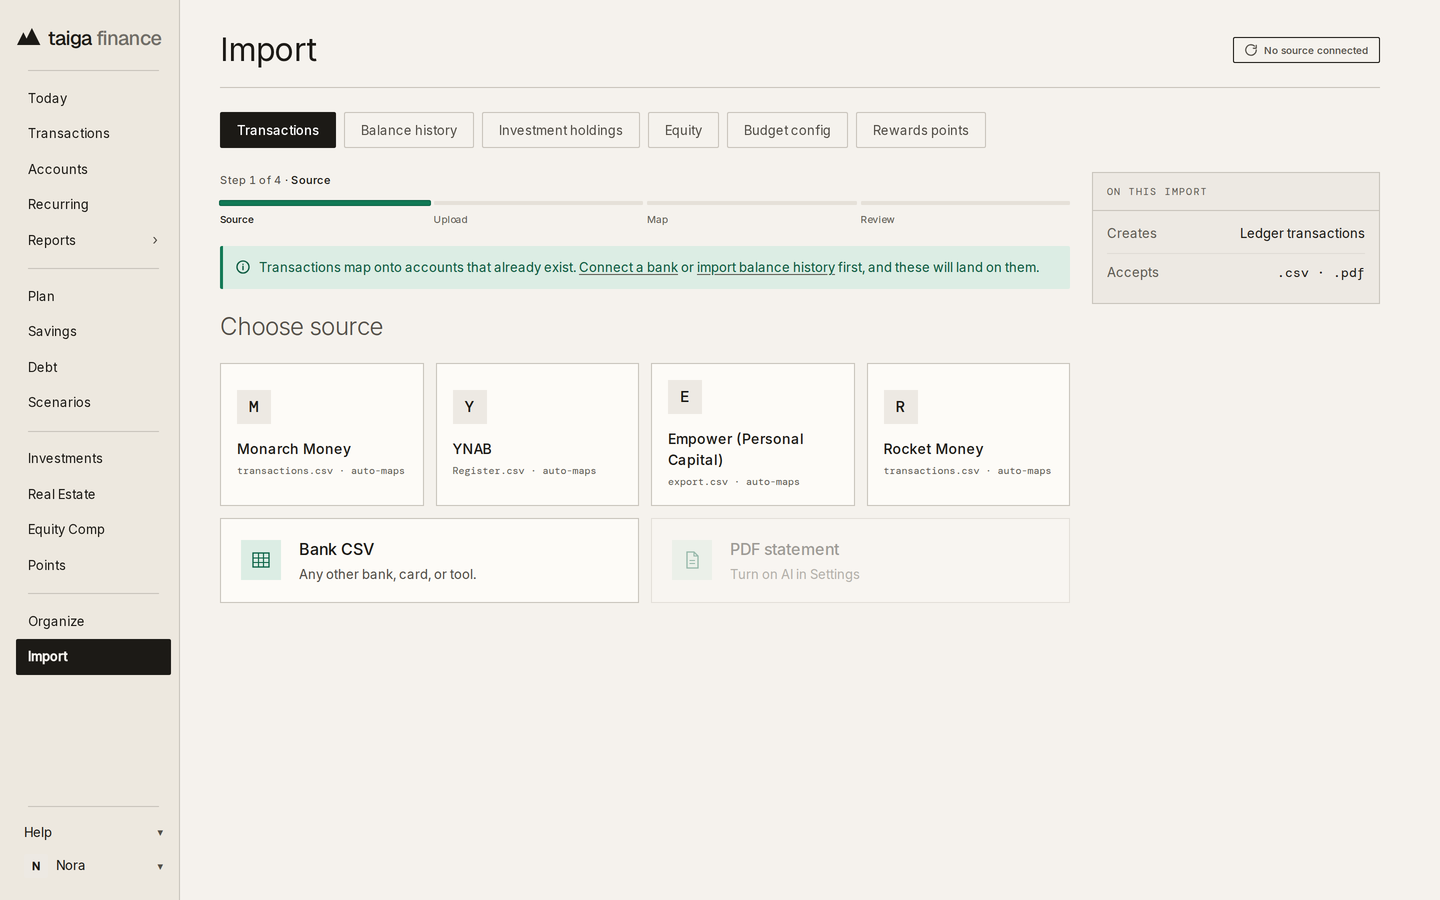Select the Transactions import tab

(278, 130)
